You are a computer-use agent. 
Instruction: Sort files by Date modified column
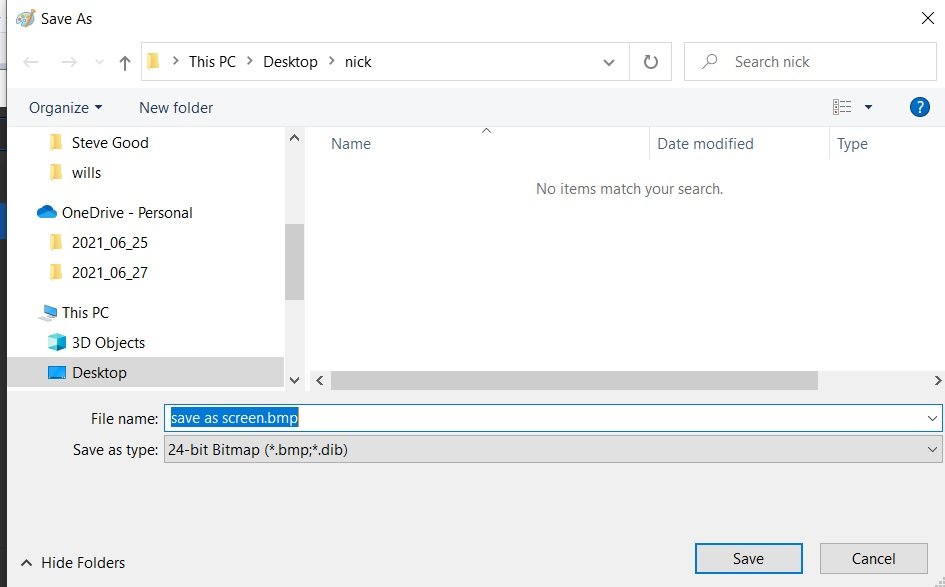[705, 143]
